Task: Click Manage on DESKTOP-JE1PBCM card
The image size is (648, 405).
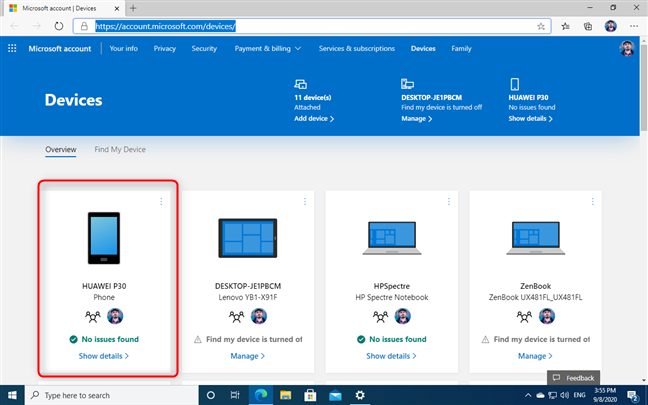Action: (x=248, y=356)
